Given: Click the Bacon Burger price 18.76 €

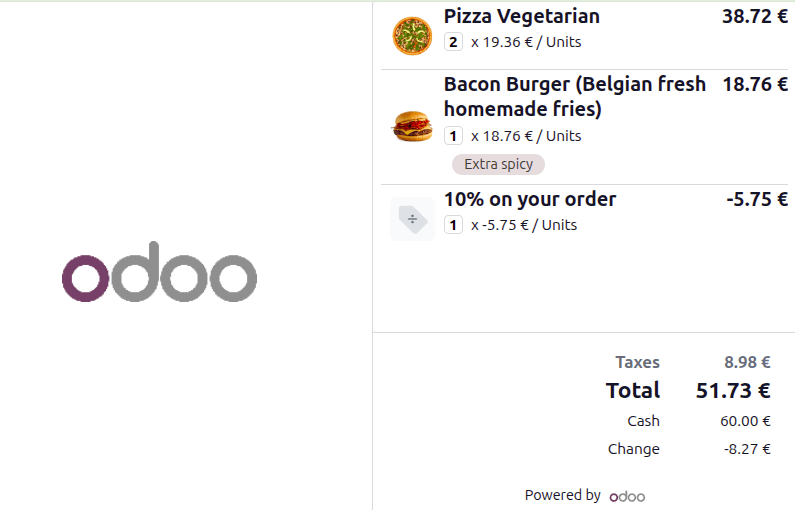Looking at the screenshot, I should (x=754, y=84).
